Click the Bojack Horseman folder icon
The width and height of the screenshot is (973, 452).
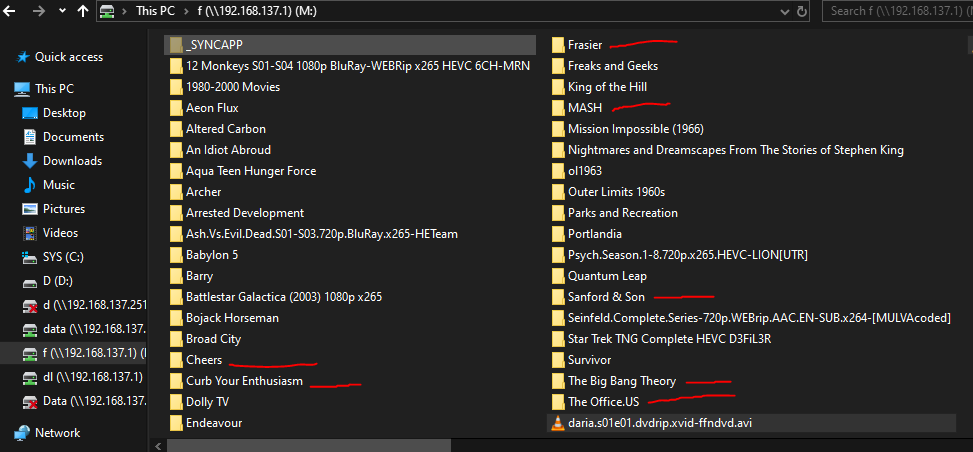[x=176, y=319]
